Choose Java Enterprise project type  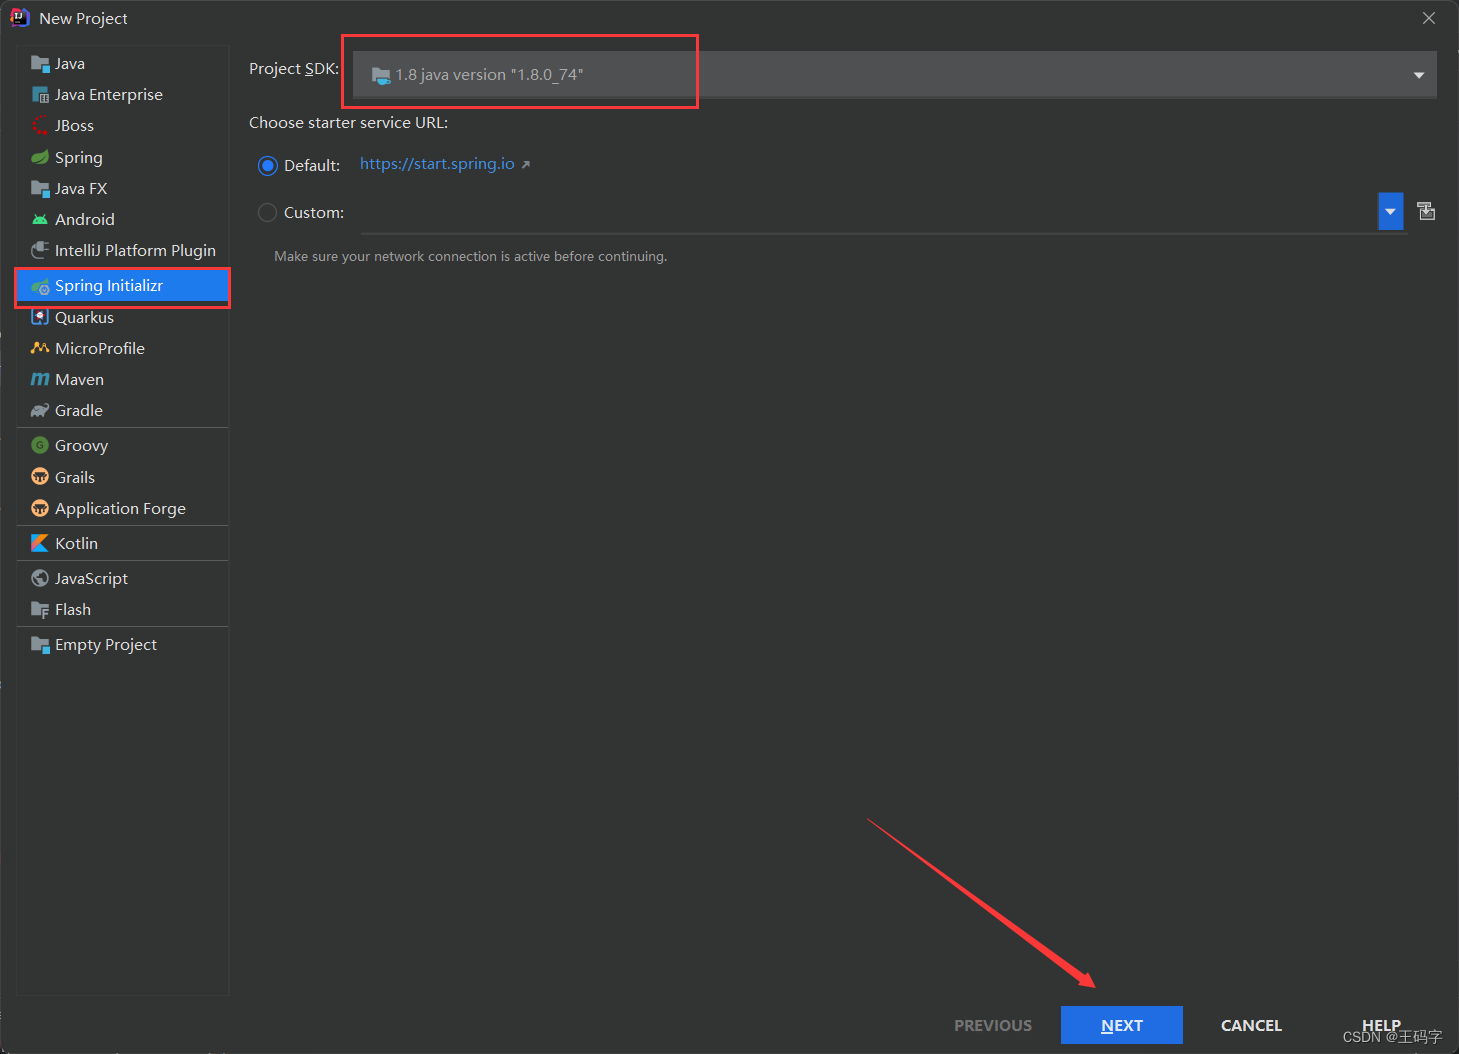point(122,95)
